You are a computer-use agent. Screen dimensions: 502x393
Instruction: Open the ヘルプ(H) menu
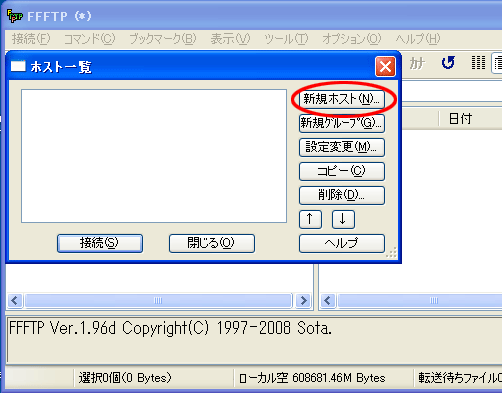[x=418, y=39]
